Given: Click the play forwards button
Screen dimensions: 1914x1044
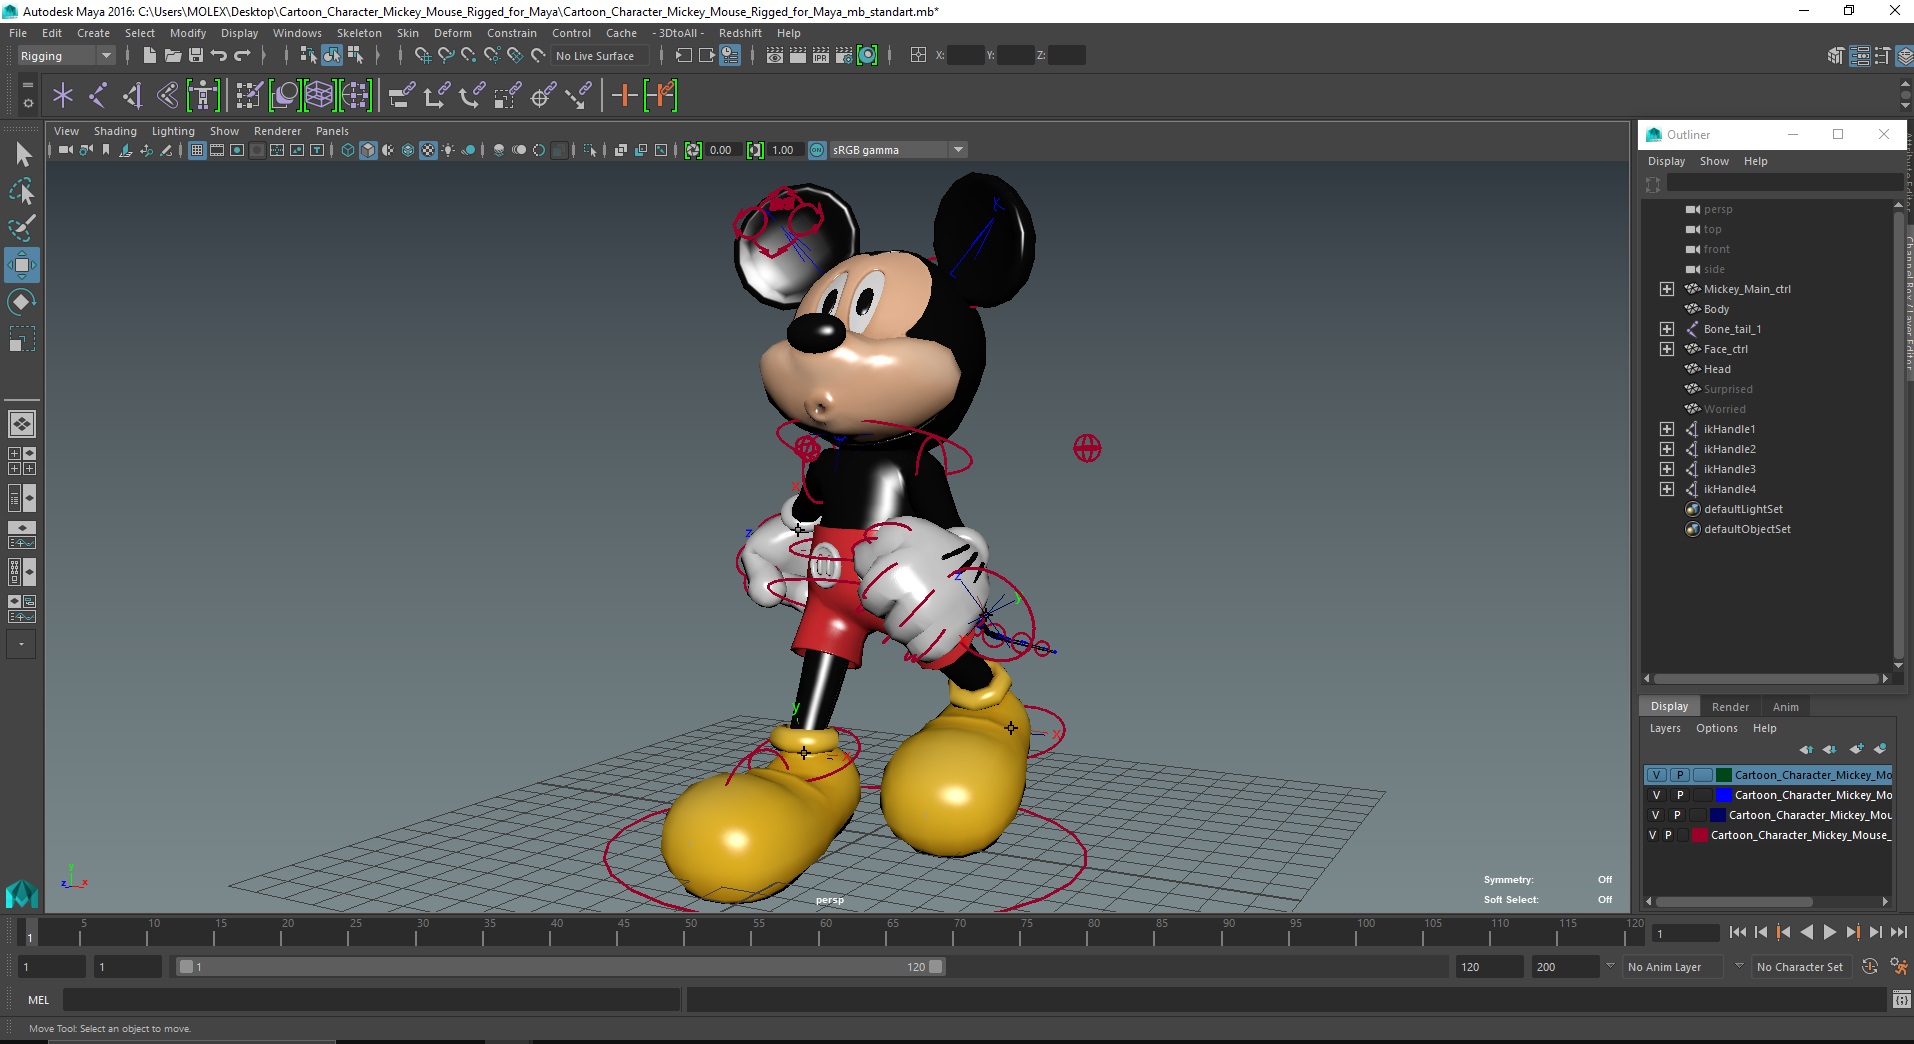Looking at the screenshot, I should click(x=1829, y=932).
